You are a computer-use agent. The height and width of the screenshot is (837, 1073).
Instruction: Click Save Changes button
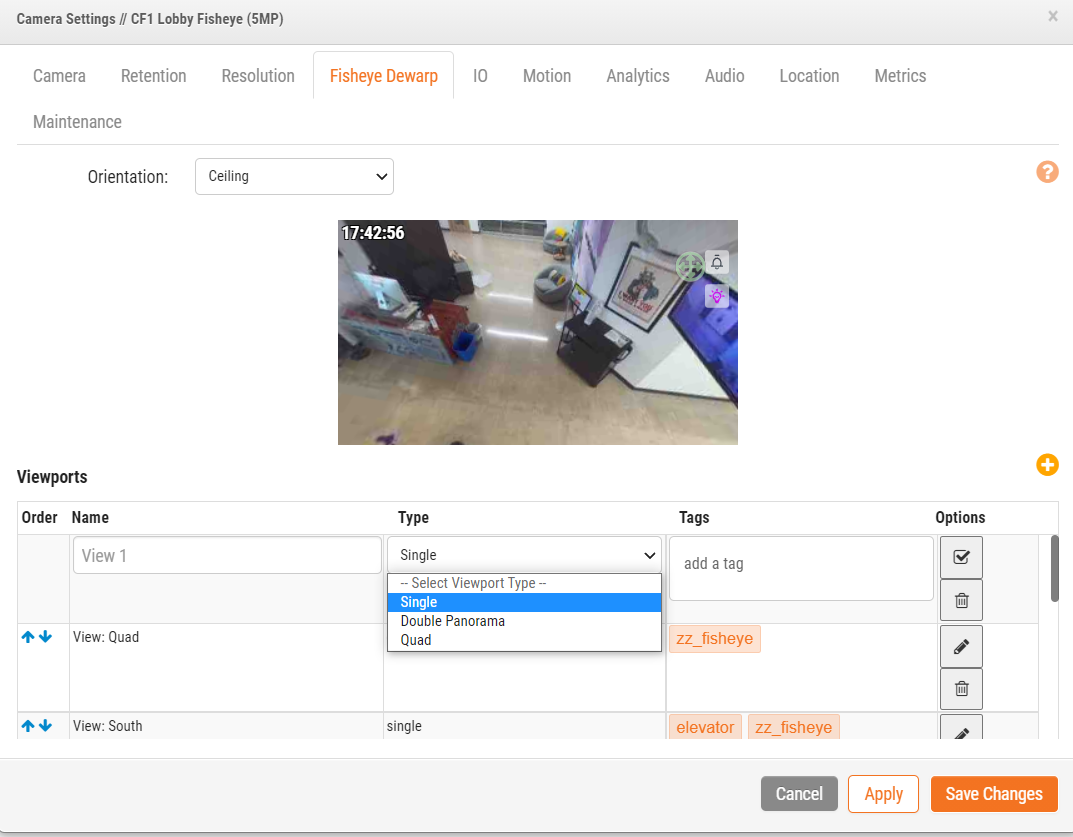click(x=994, y=794)
